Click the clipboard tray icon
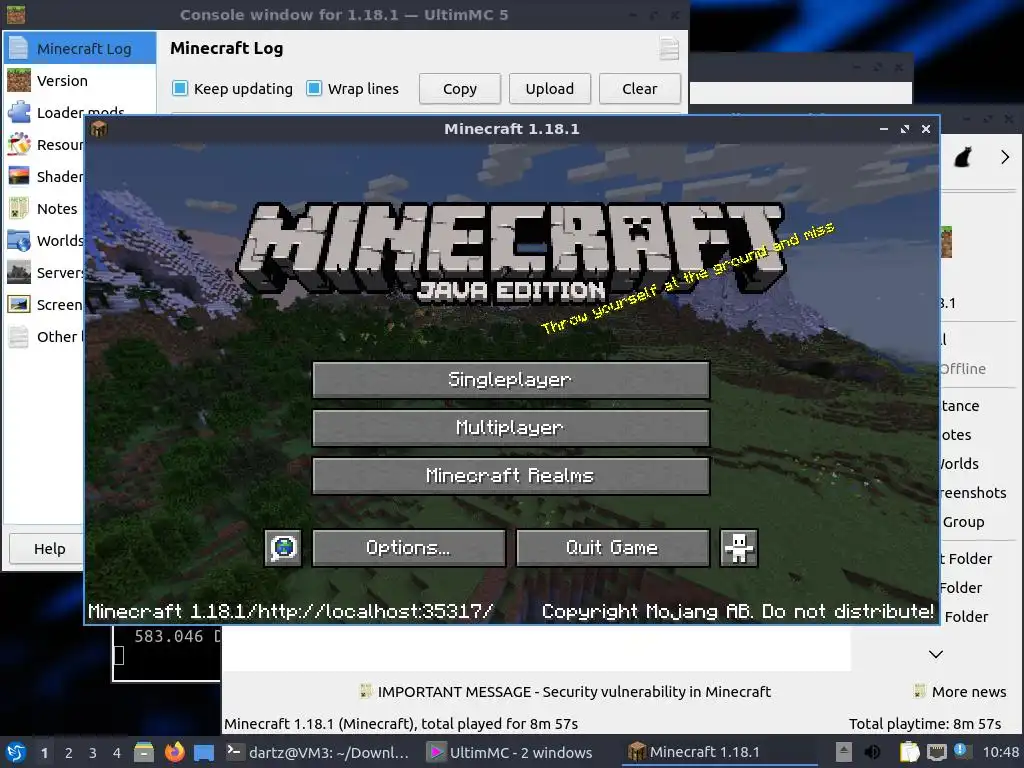 point(909,752)
